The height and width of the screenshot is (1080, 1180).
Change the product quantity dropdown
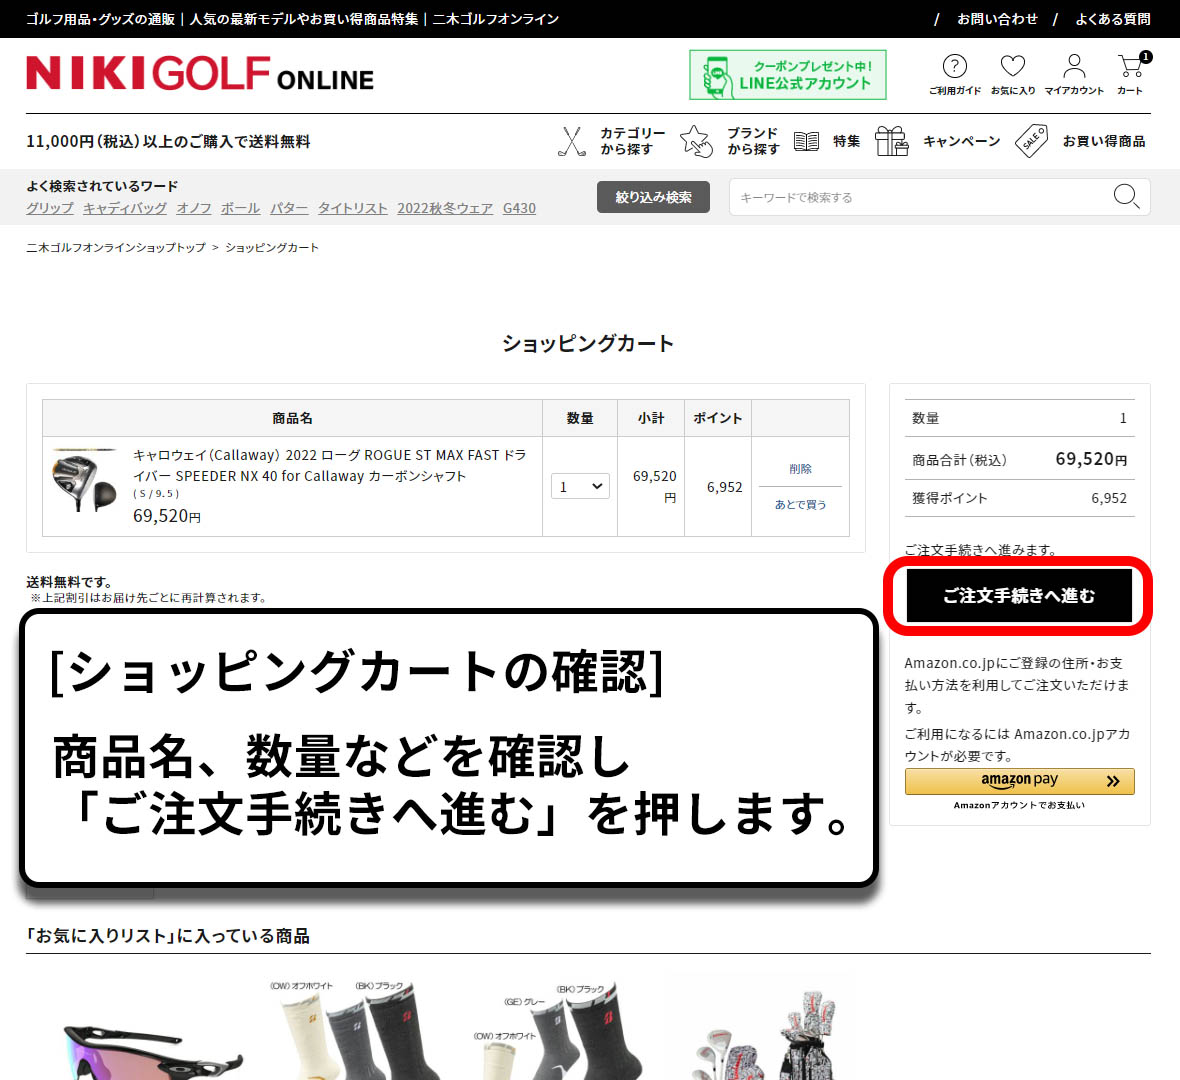point(580,486)
